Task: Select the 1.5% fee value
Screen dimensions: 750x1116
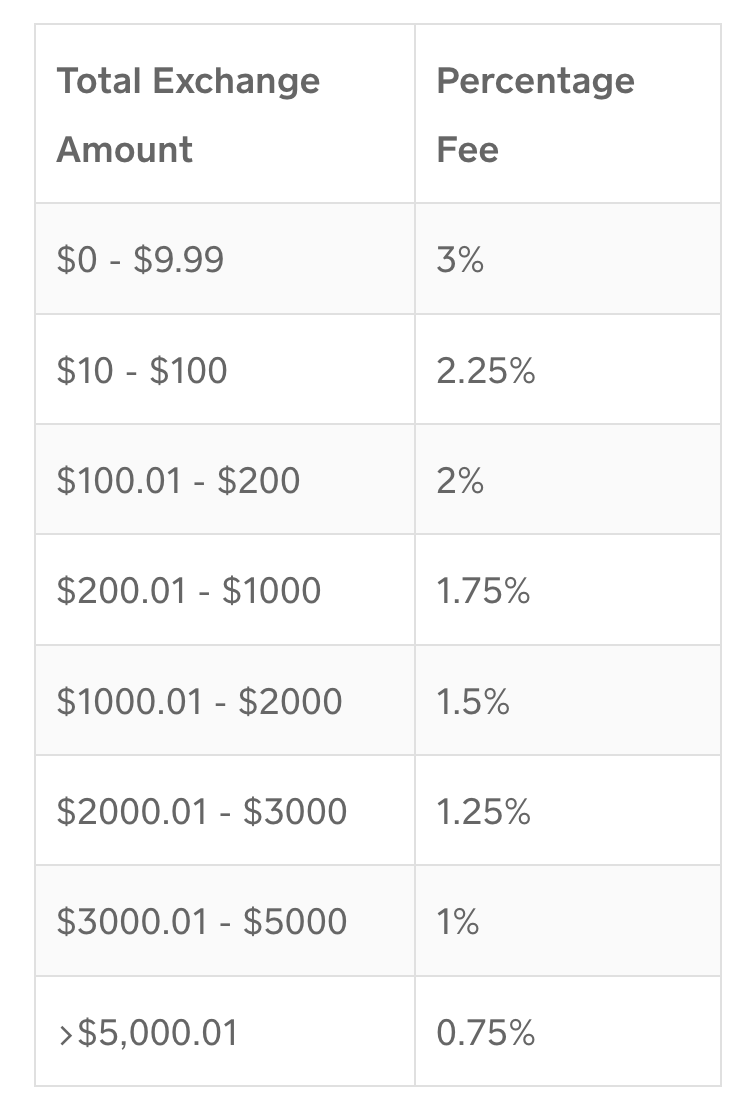Action: [x=473, y=701]
